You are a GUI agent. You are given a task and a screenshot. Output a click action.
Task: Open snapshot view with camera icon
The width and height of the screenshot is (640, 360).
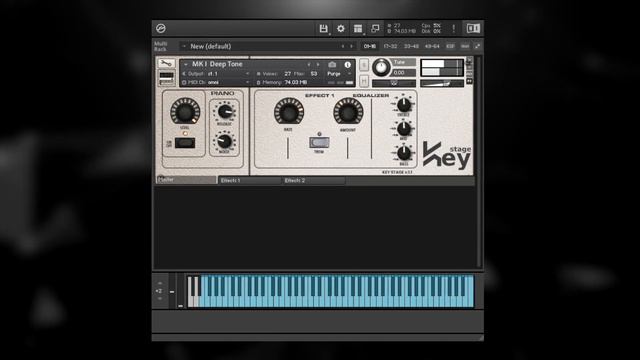[332, 64]
